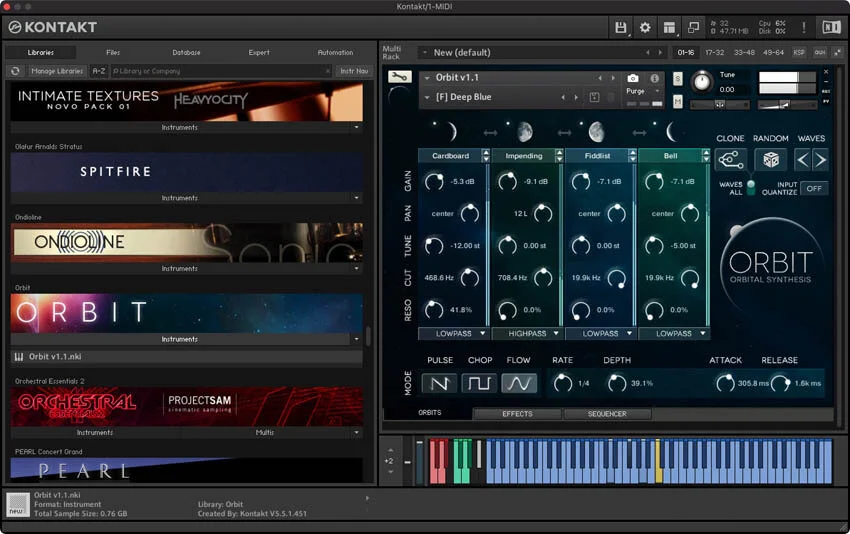This screenshot has width=850, height=534.
Task: Open the Files browser tab
Action: click(113, 52)
